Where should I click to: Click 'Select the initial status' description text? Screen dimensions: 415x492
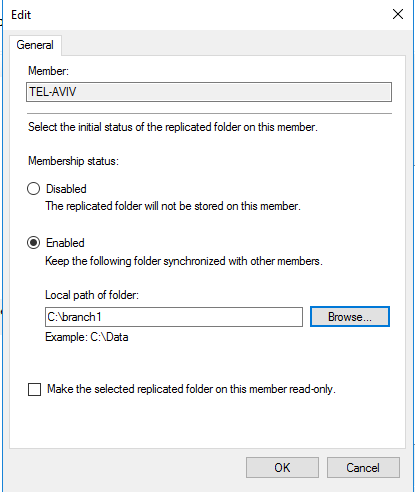click(x=173, y=127)
